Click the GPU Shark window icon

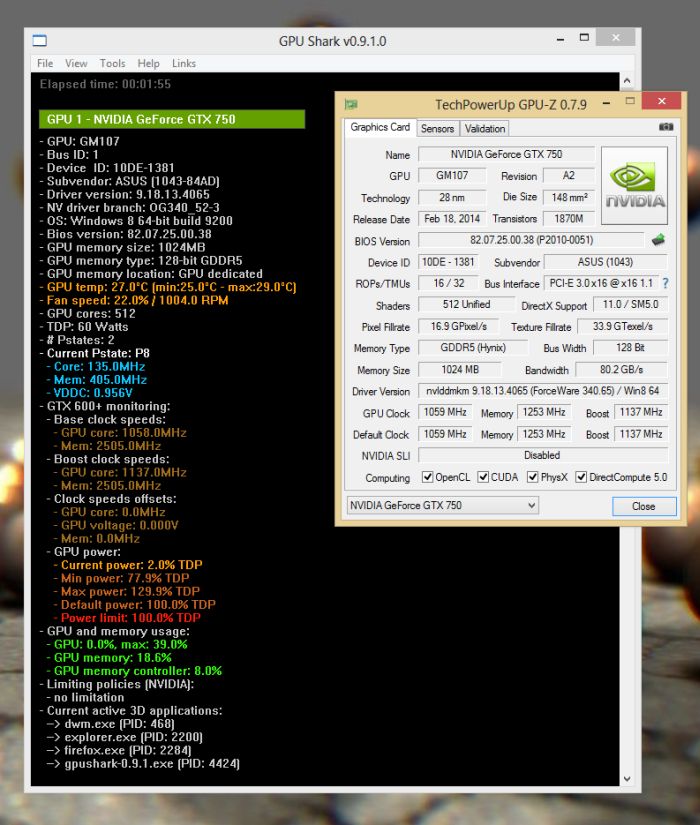(x=40, y=41)
